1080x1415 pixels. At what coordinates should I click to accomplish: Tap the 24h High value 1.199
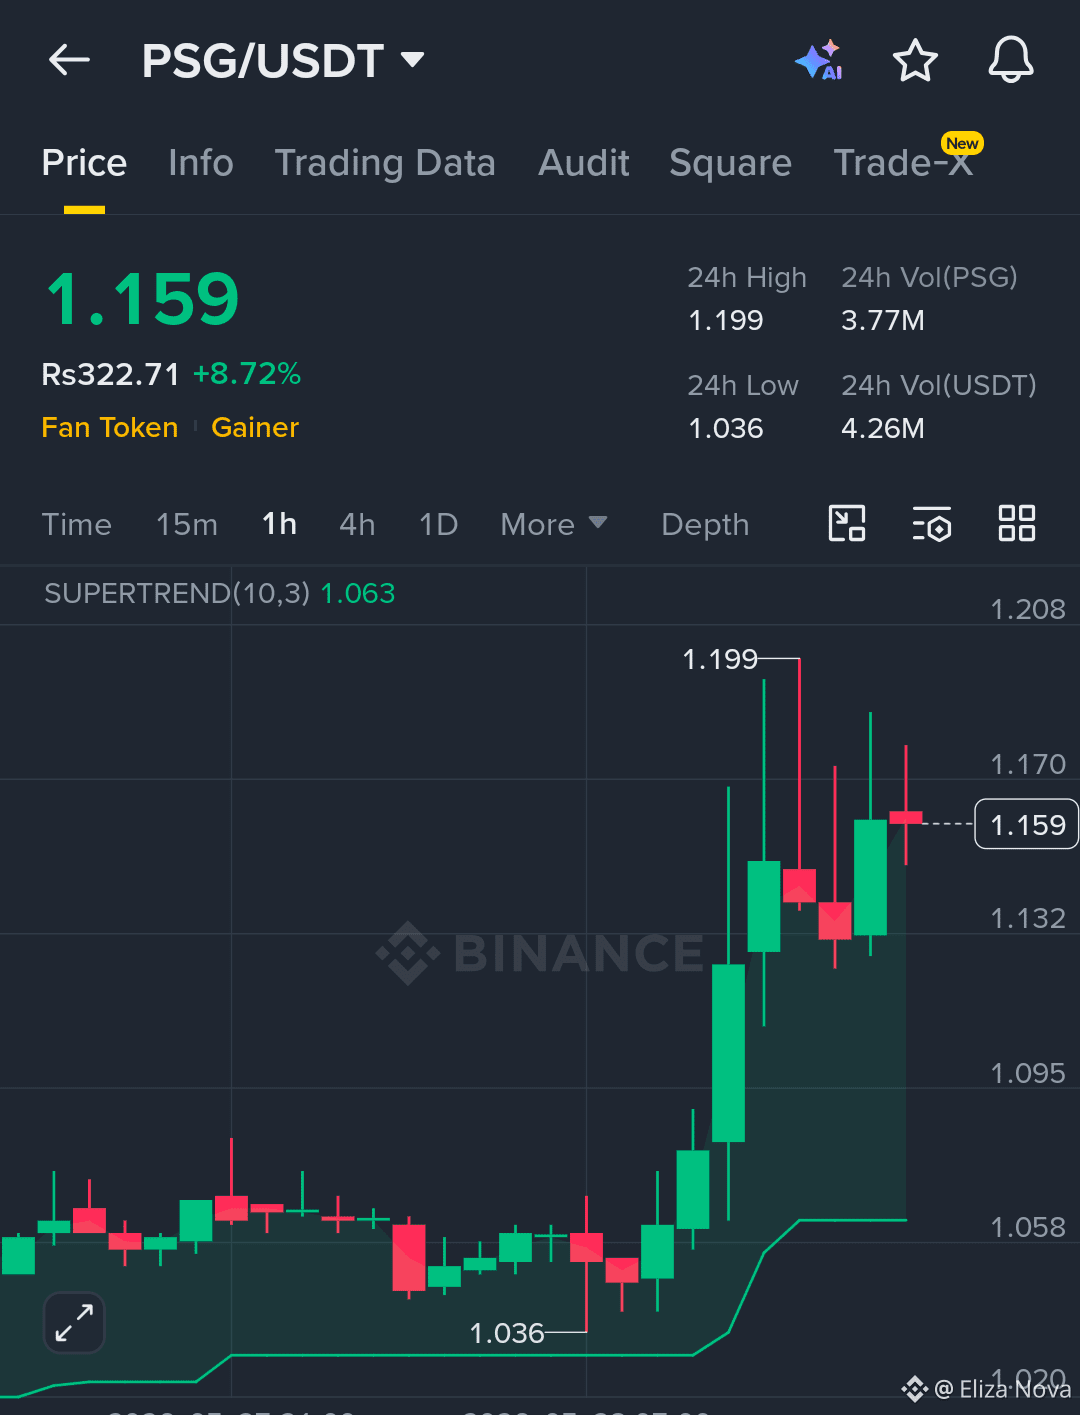tap(726, 321)
